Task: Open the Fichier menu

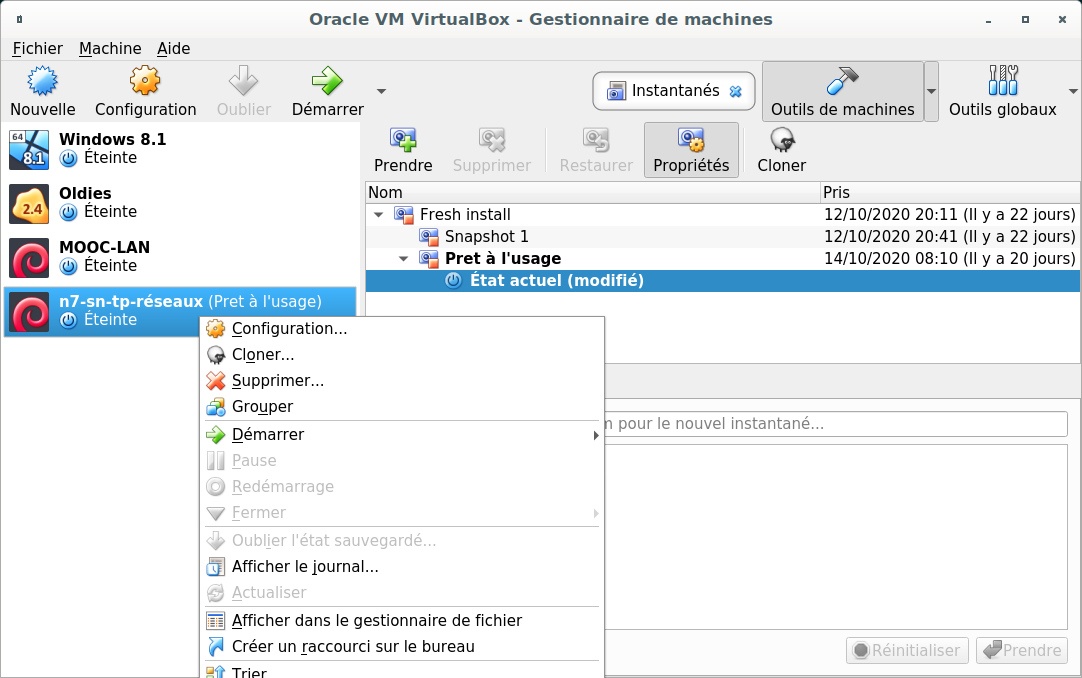Action: pyautogui.click(x=37, y=48)
